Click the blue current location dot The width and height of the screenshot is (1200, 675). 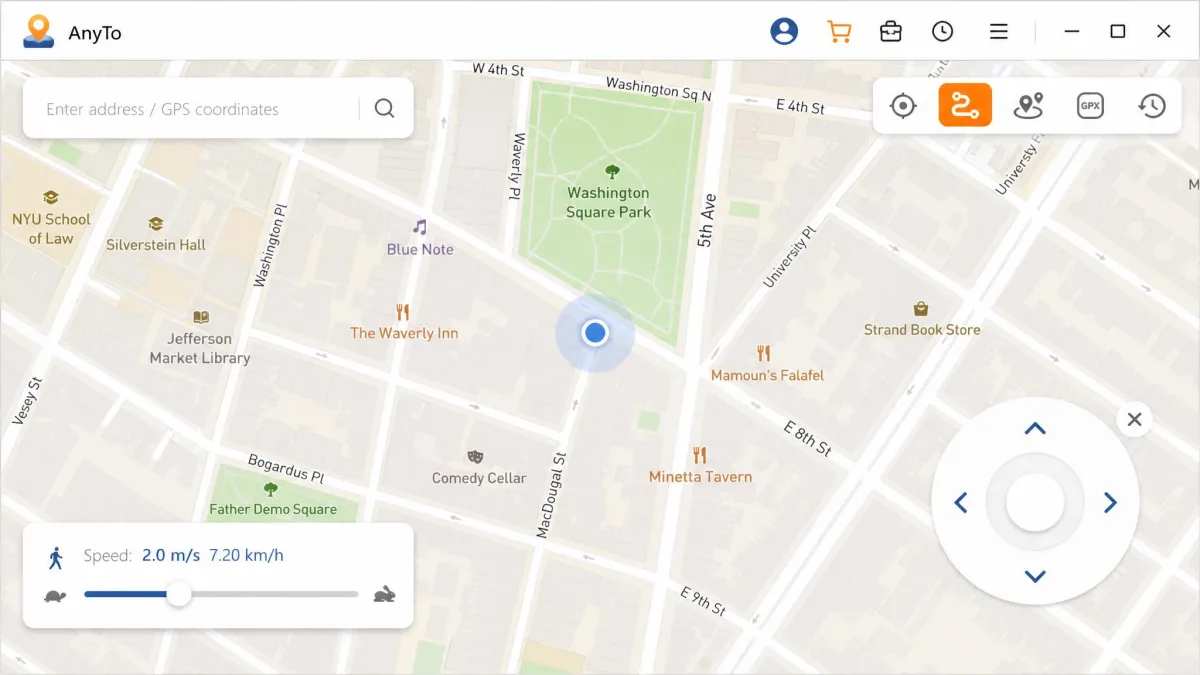pyautogui.click(x=595, y=332)
